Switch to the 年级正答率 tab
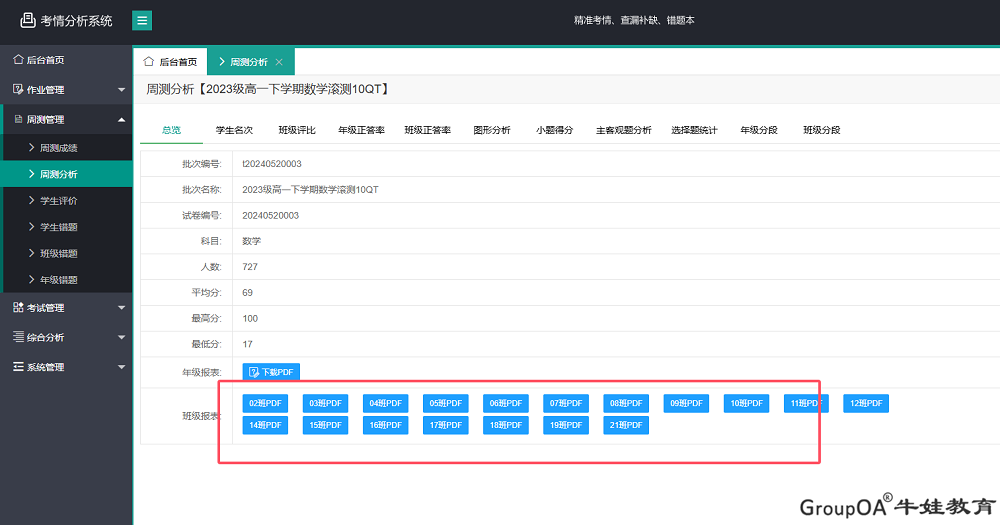 pyautogui.click(x=361, y=130)
